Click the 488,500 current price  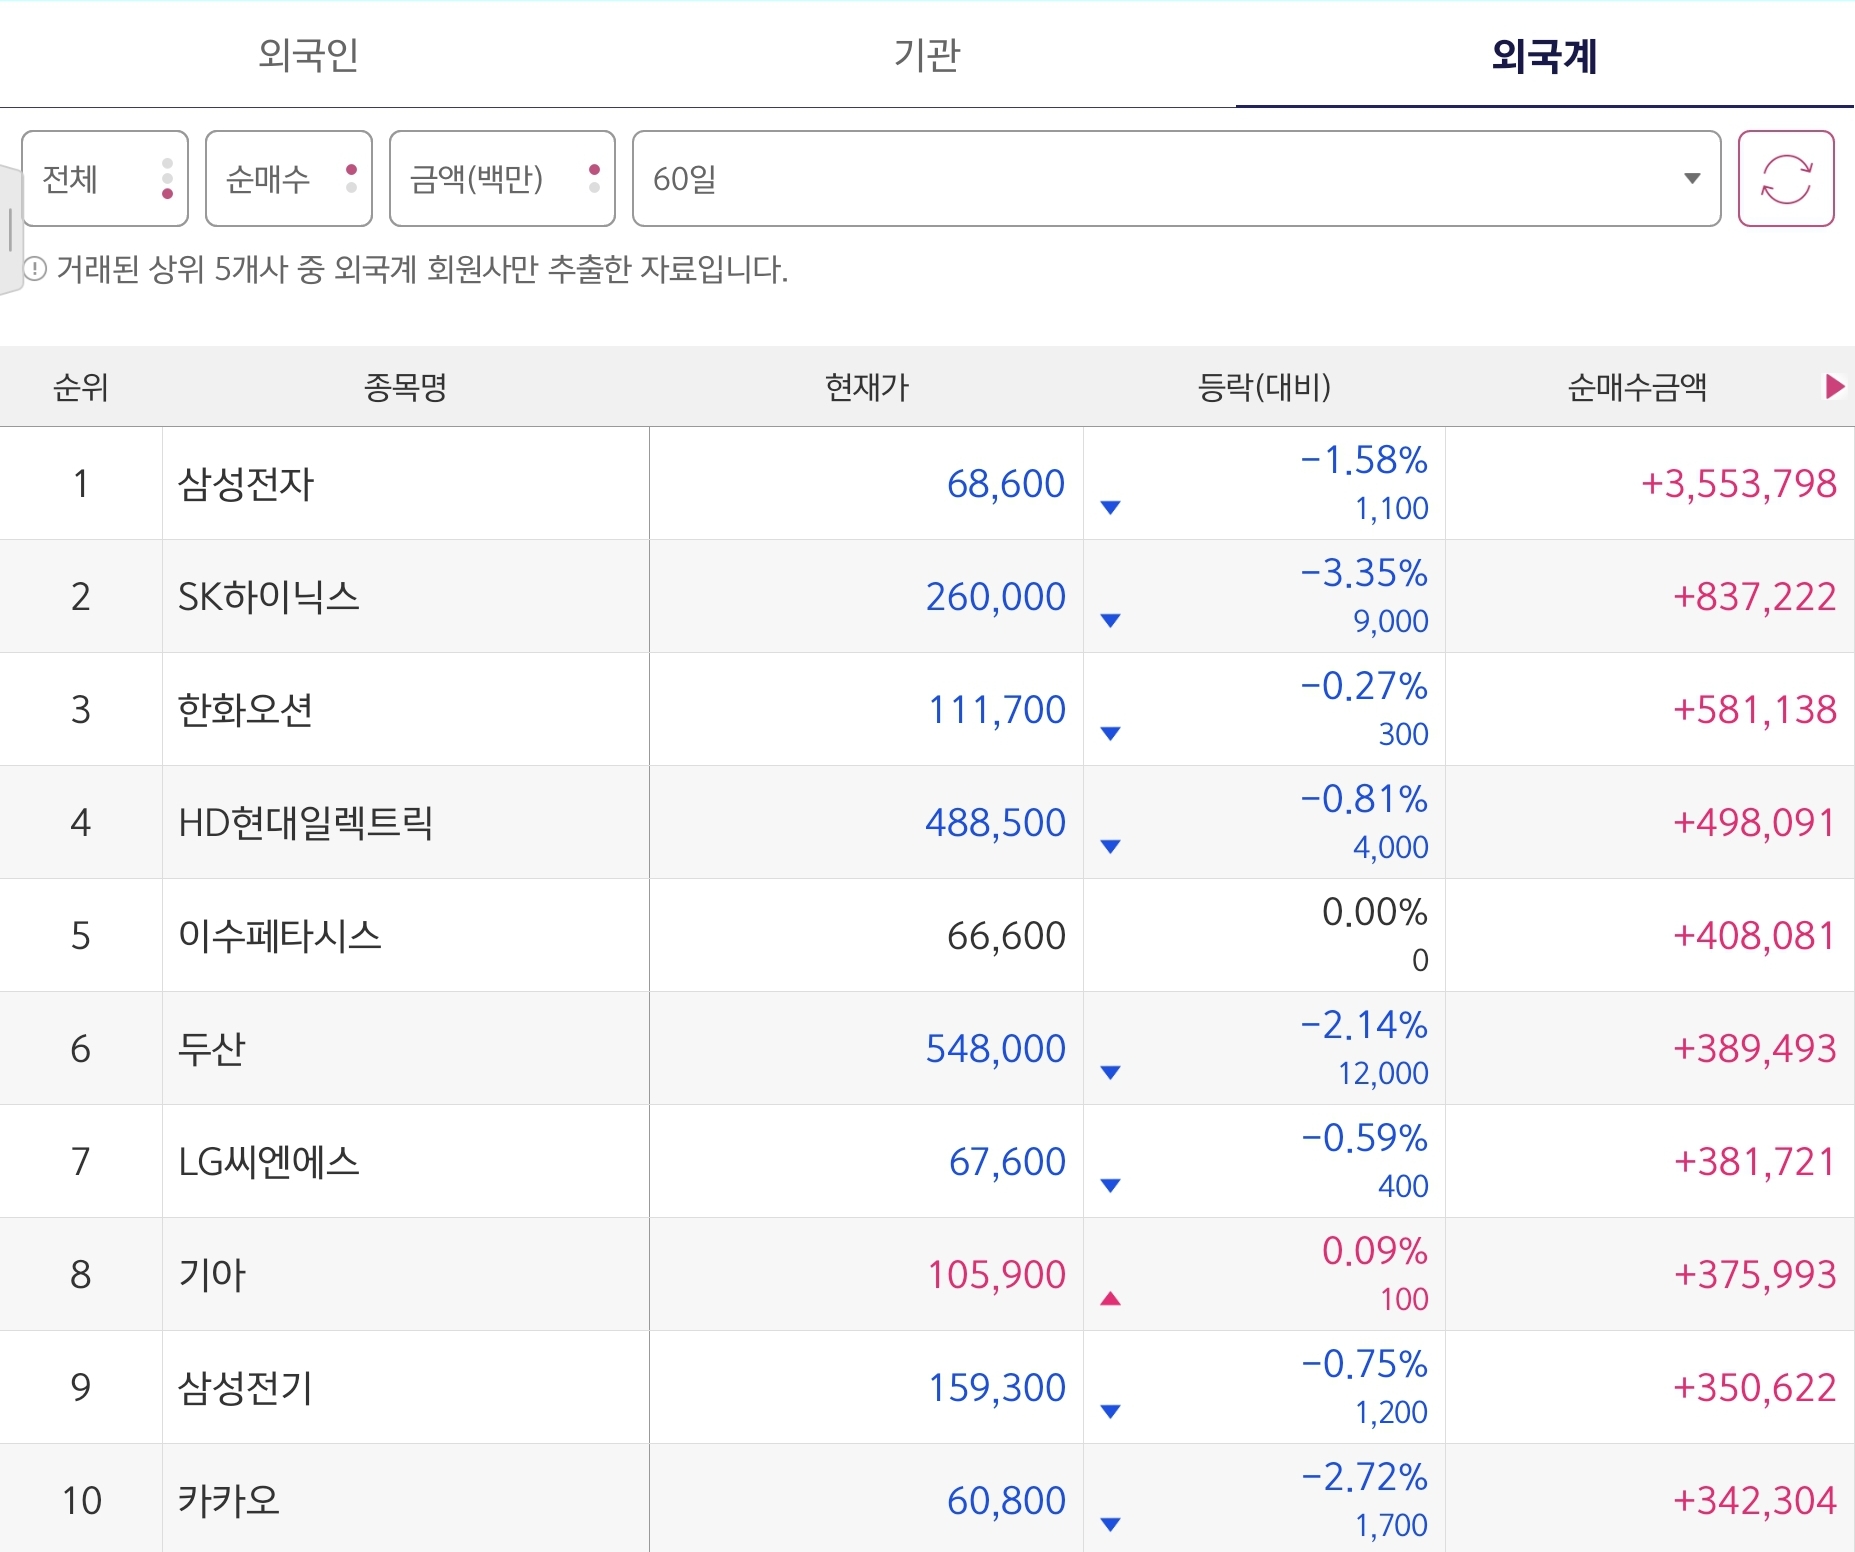(x=996, y=823)
